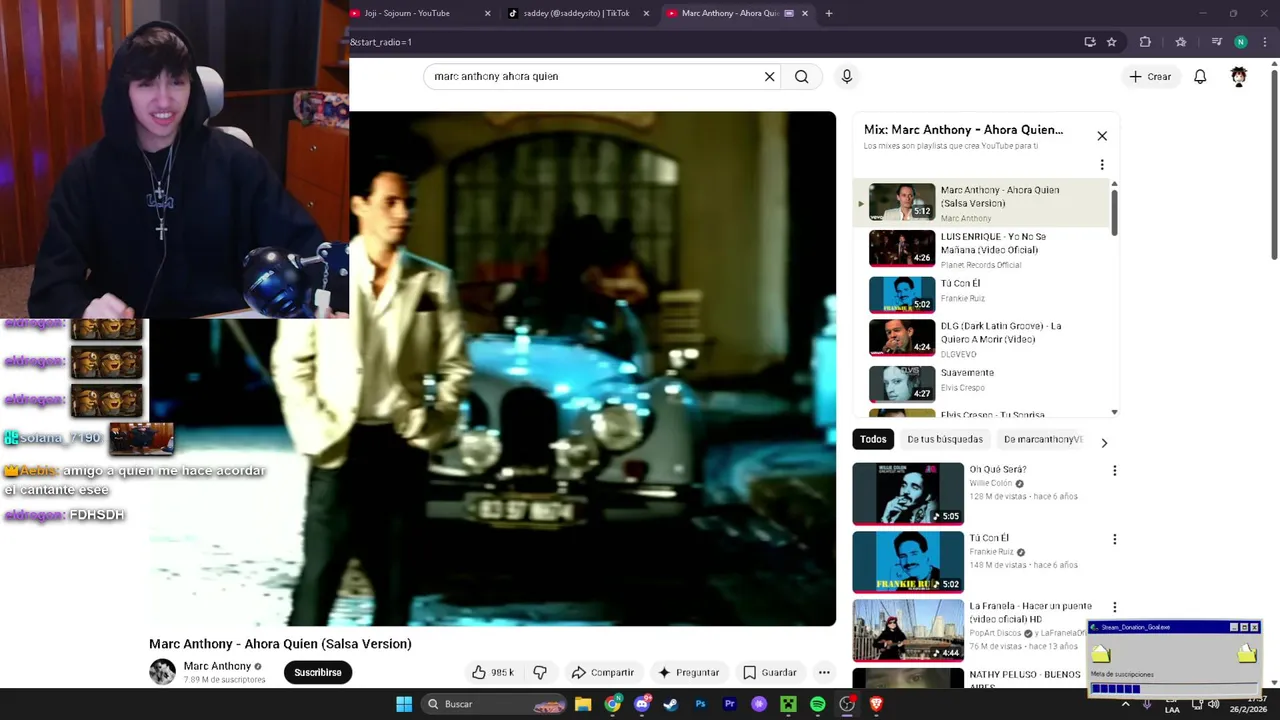Image resolution: width=1280 pixels, height=720 pixels.
Task: Click the Guardar save button
Action: click(x=770, y=672)
